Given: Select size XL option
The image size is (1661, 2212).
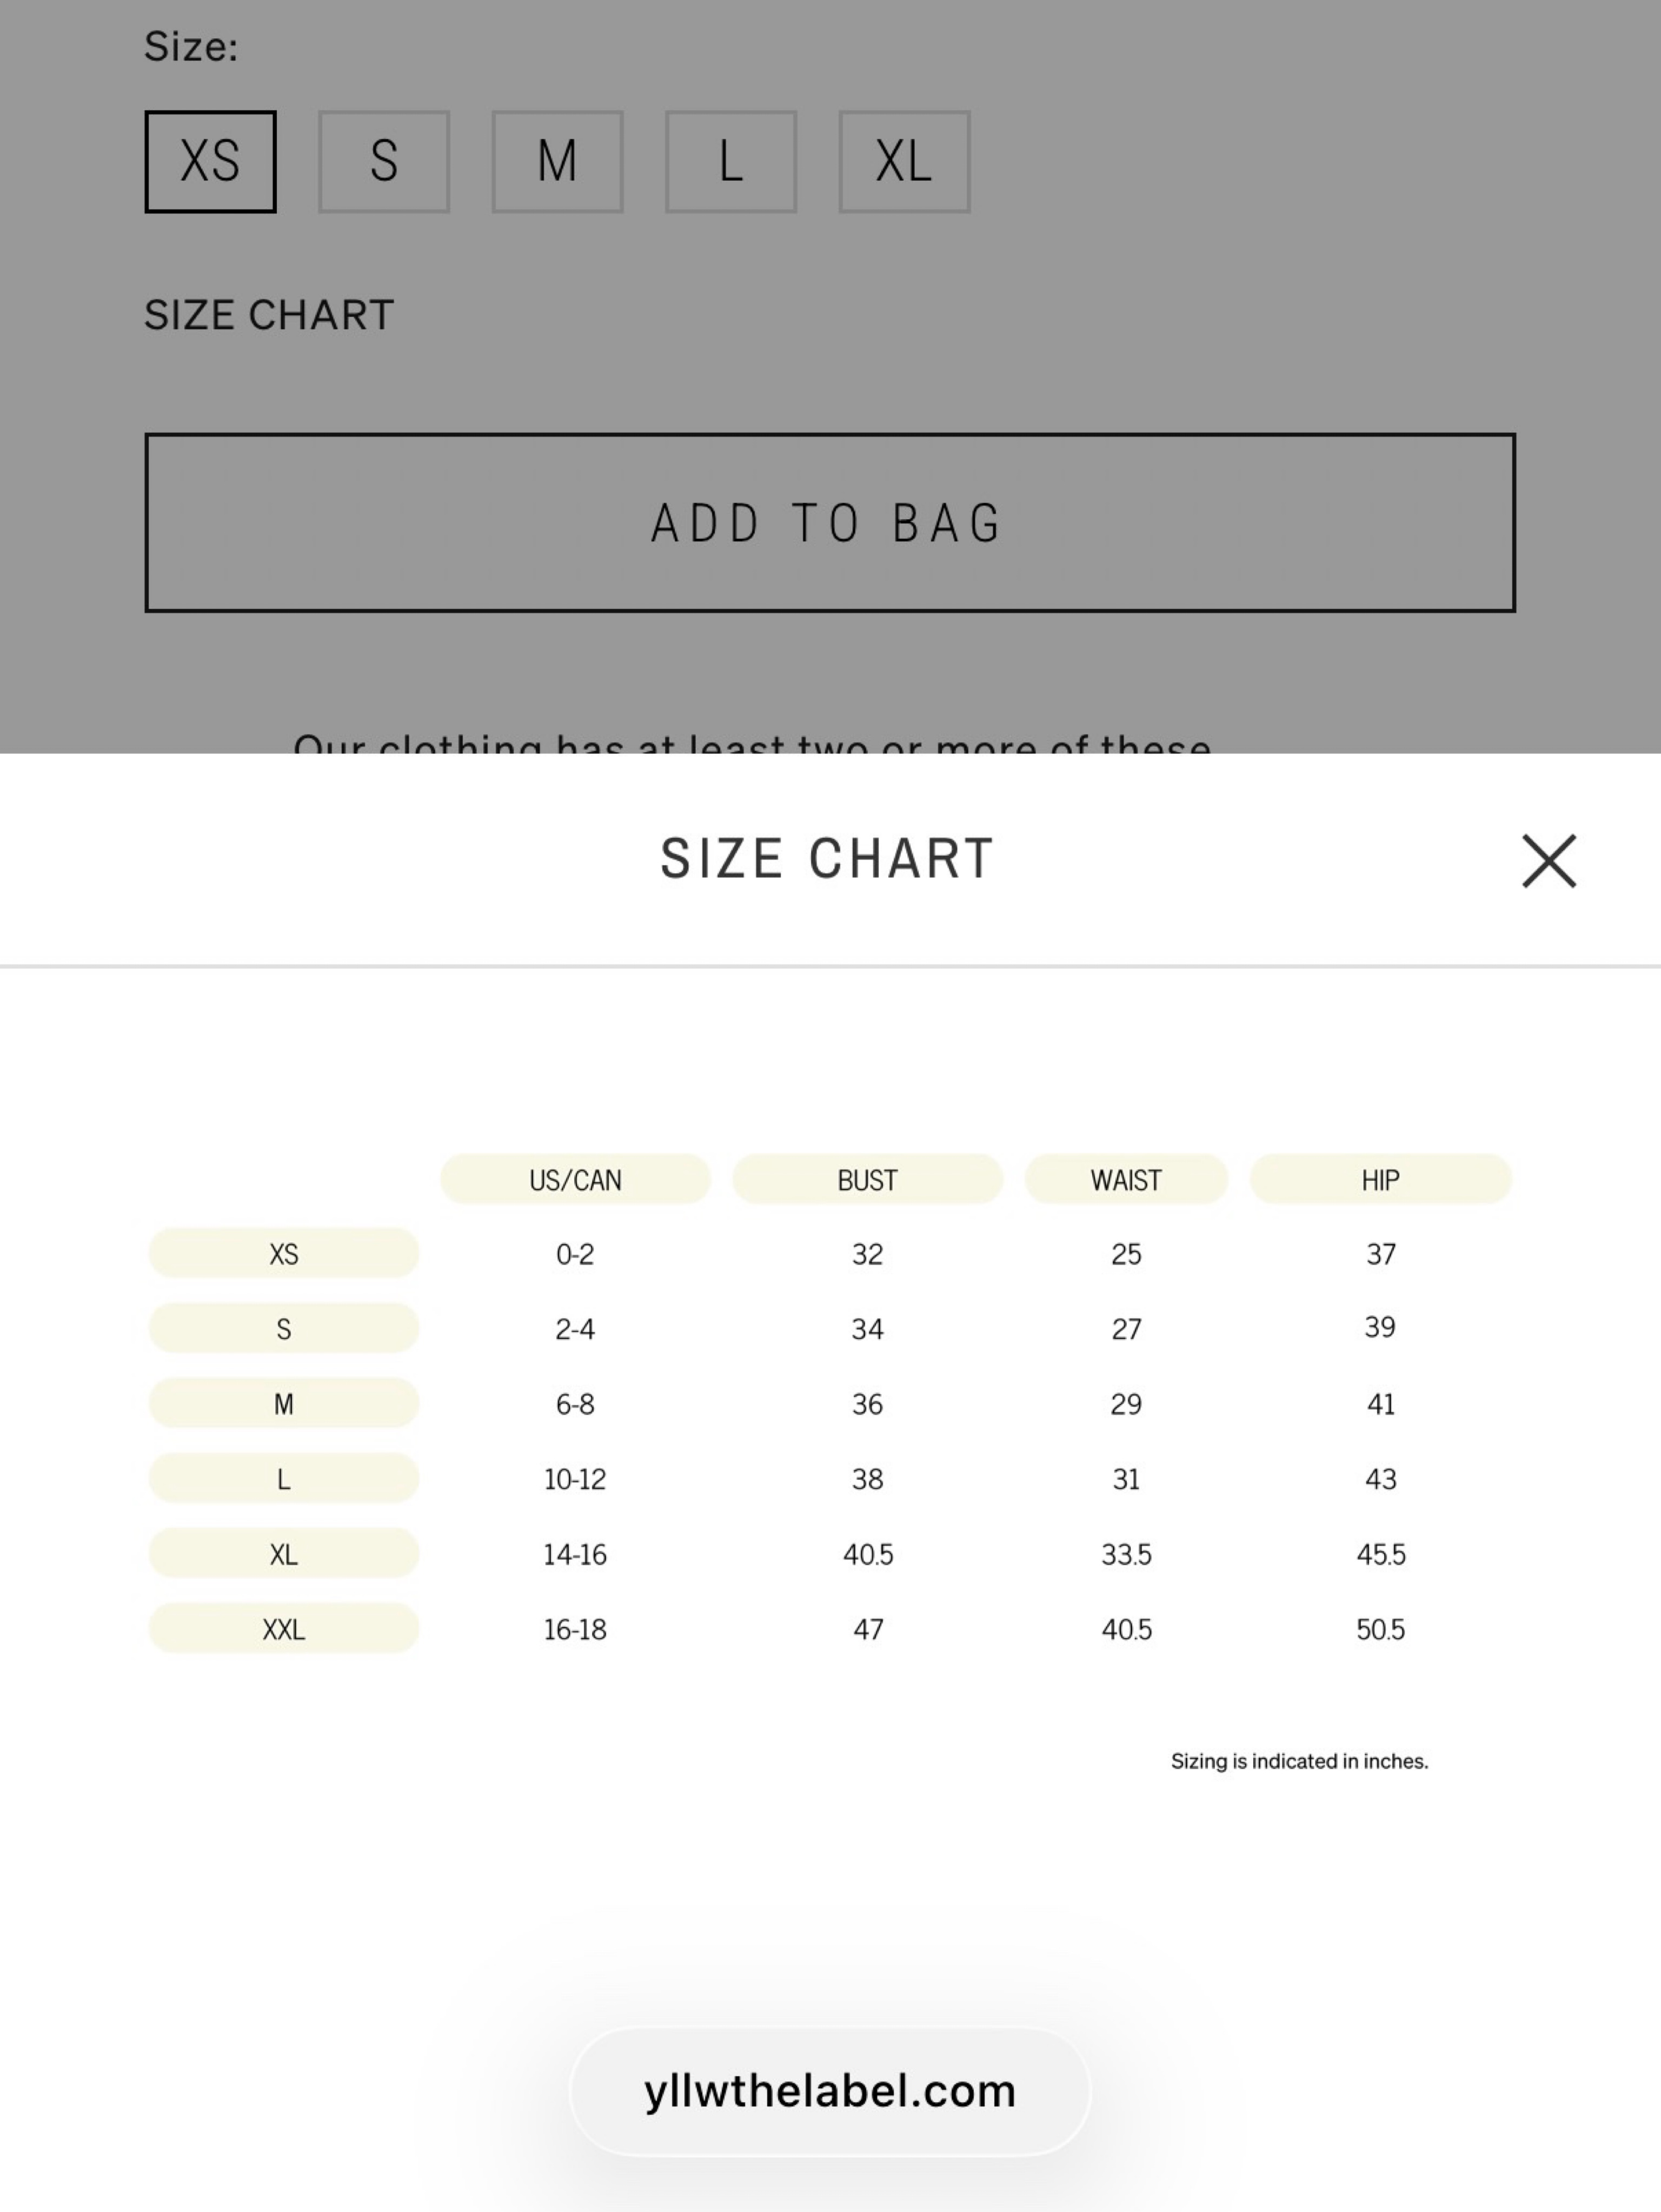Looking at the screenshot, I should pyautogui.click(x=904, y=161).
